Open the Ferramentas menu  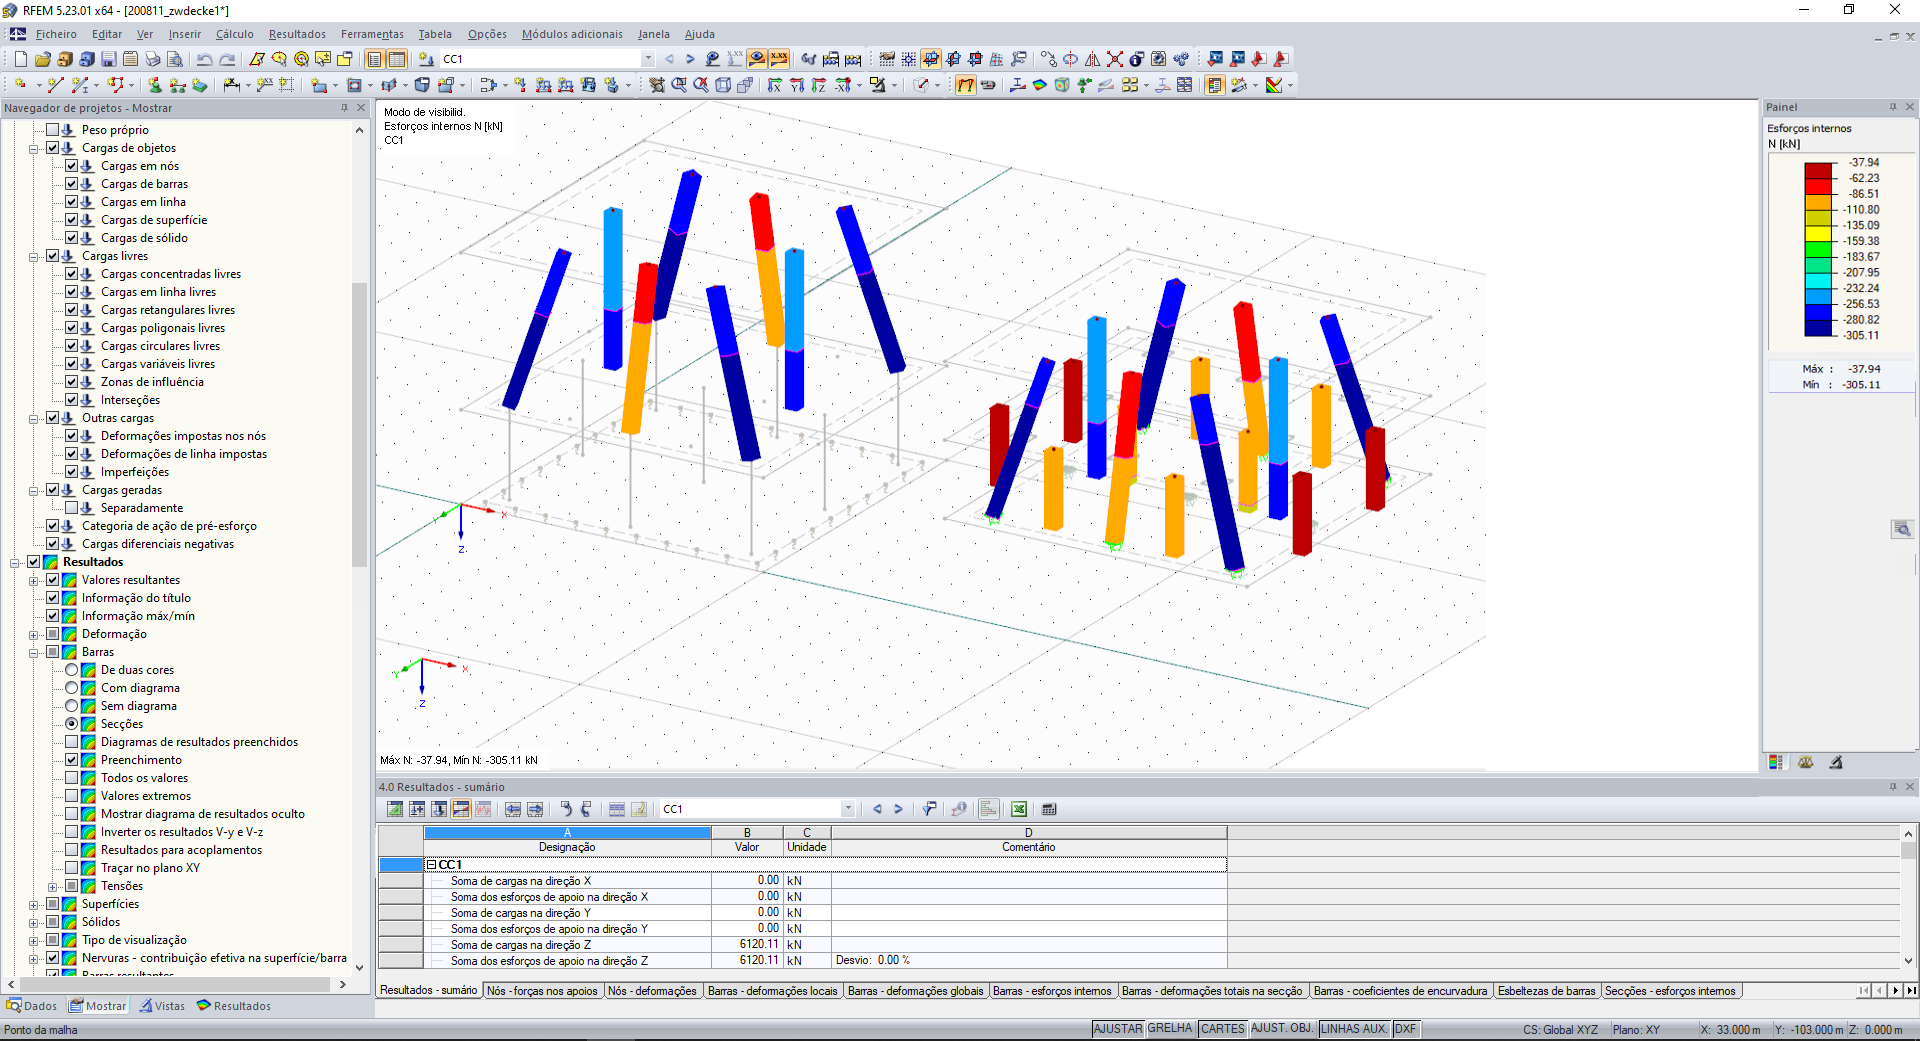(x=372, y=34)
